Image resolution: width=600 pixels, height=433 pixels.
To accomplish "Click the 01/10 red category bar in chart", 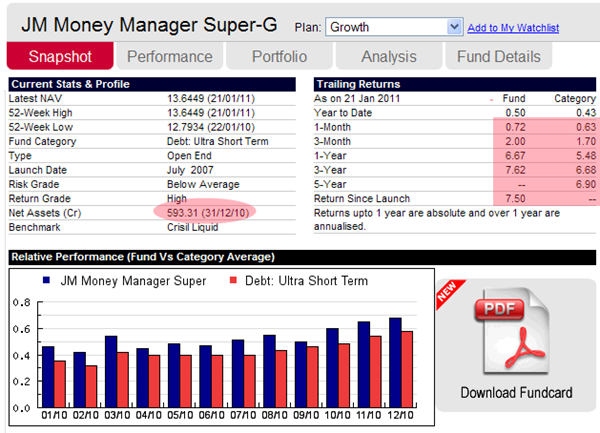I will tap(60, 384).
